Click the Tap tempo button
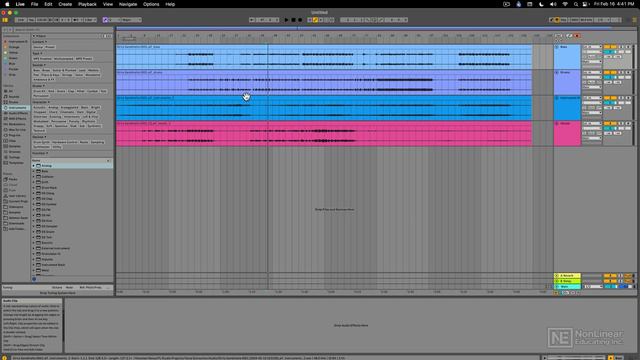The height and width of the screenshot is (360, 640). pyautogui.click(x=31, y=20)
